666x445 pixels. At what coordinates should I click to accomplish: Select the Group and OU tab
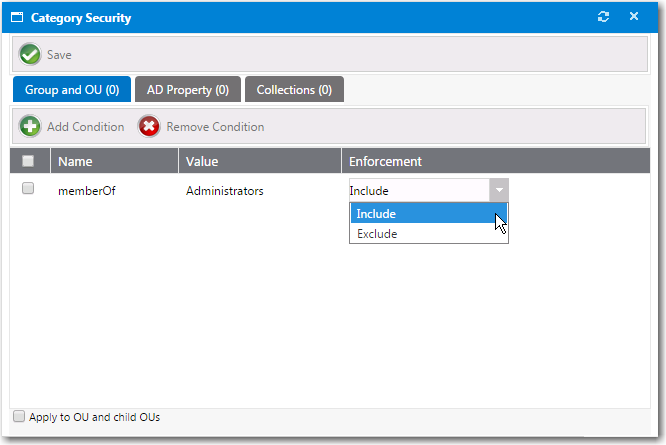72,90
